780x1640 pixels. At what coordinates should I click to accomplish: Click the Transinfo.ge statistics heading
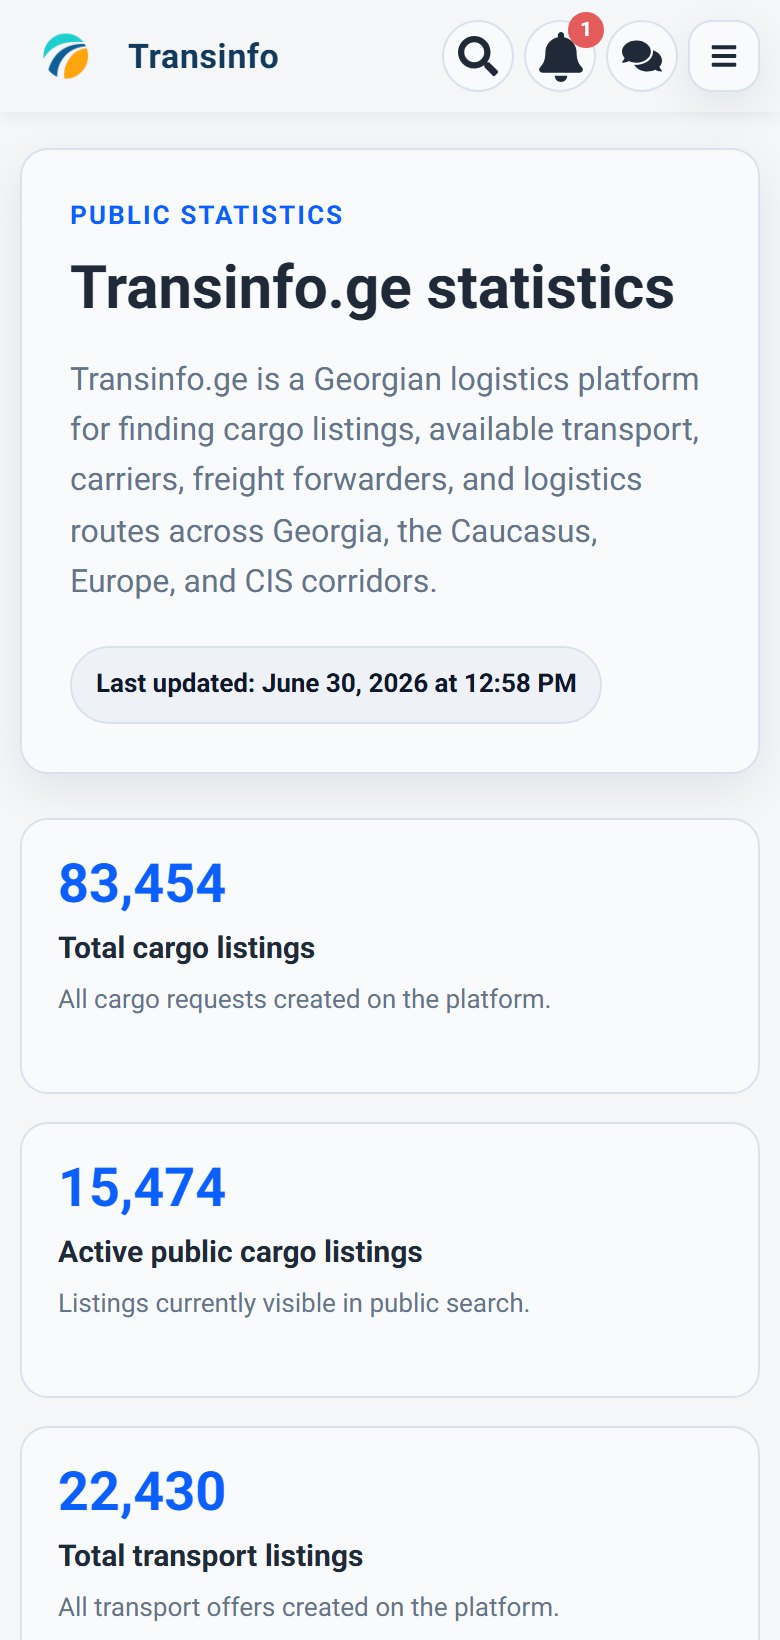(372, 288)
